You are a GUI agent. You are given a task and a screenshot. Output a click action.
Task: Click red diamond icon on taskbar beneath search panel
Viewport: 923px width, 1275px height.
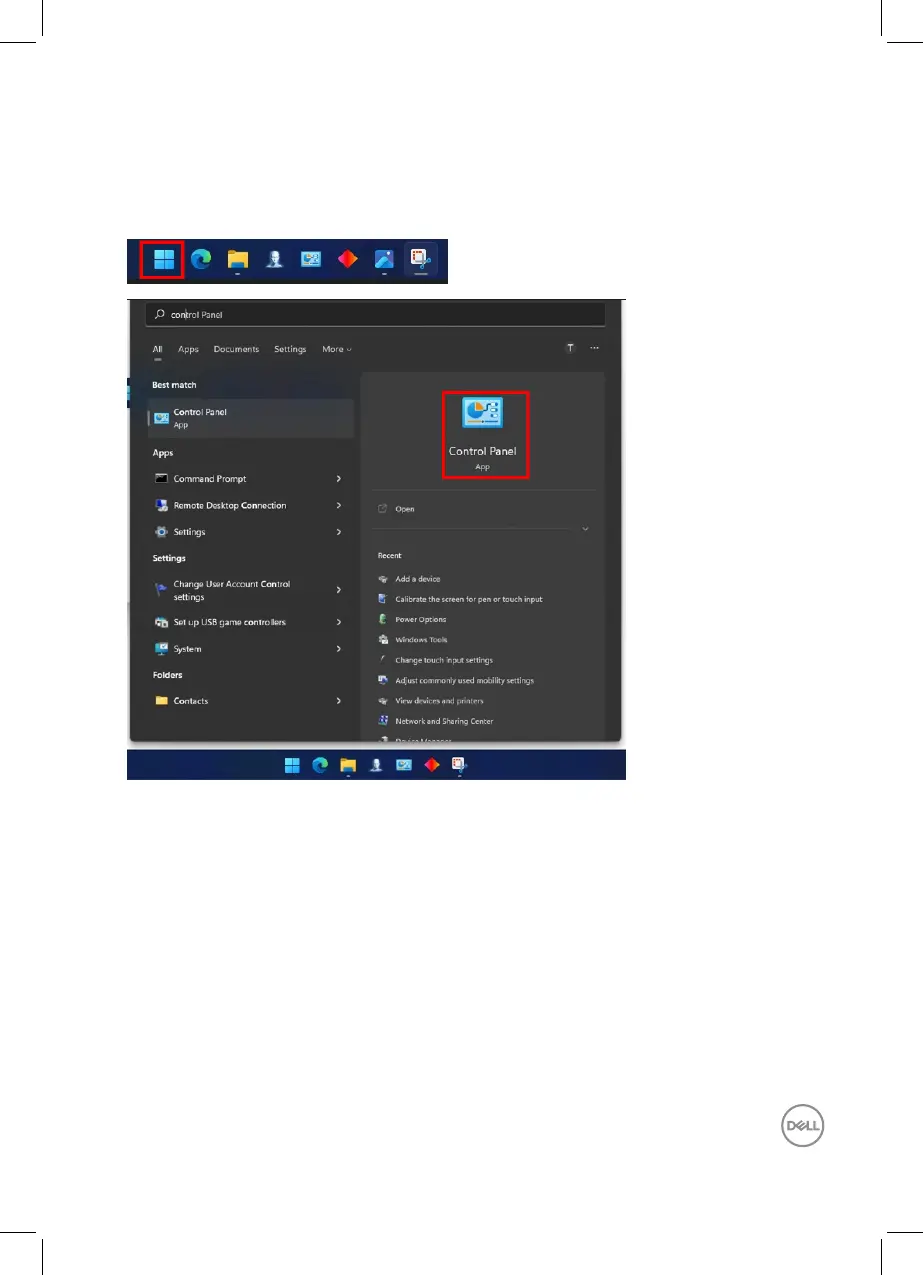[432, 766]
